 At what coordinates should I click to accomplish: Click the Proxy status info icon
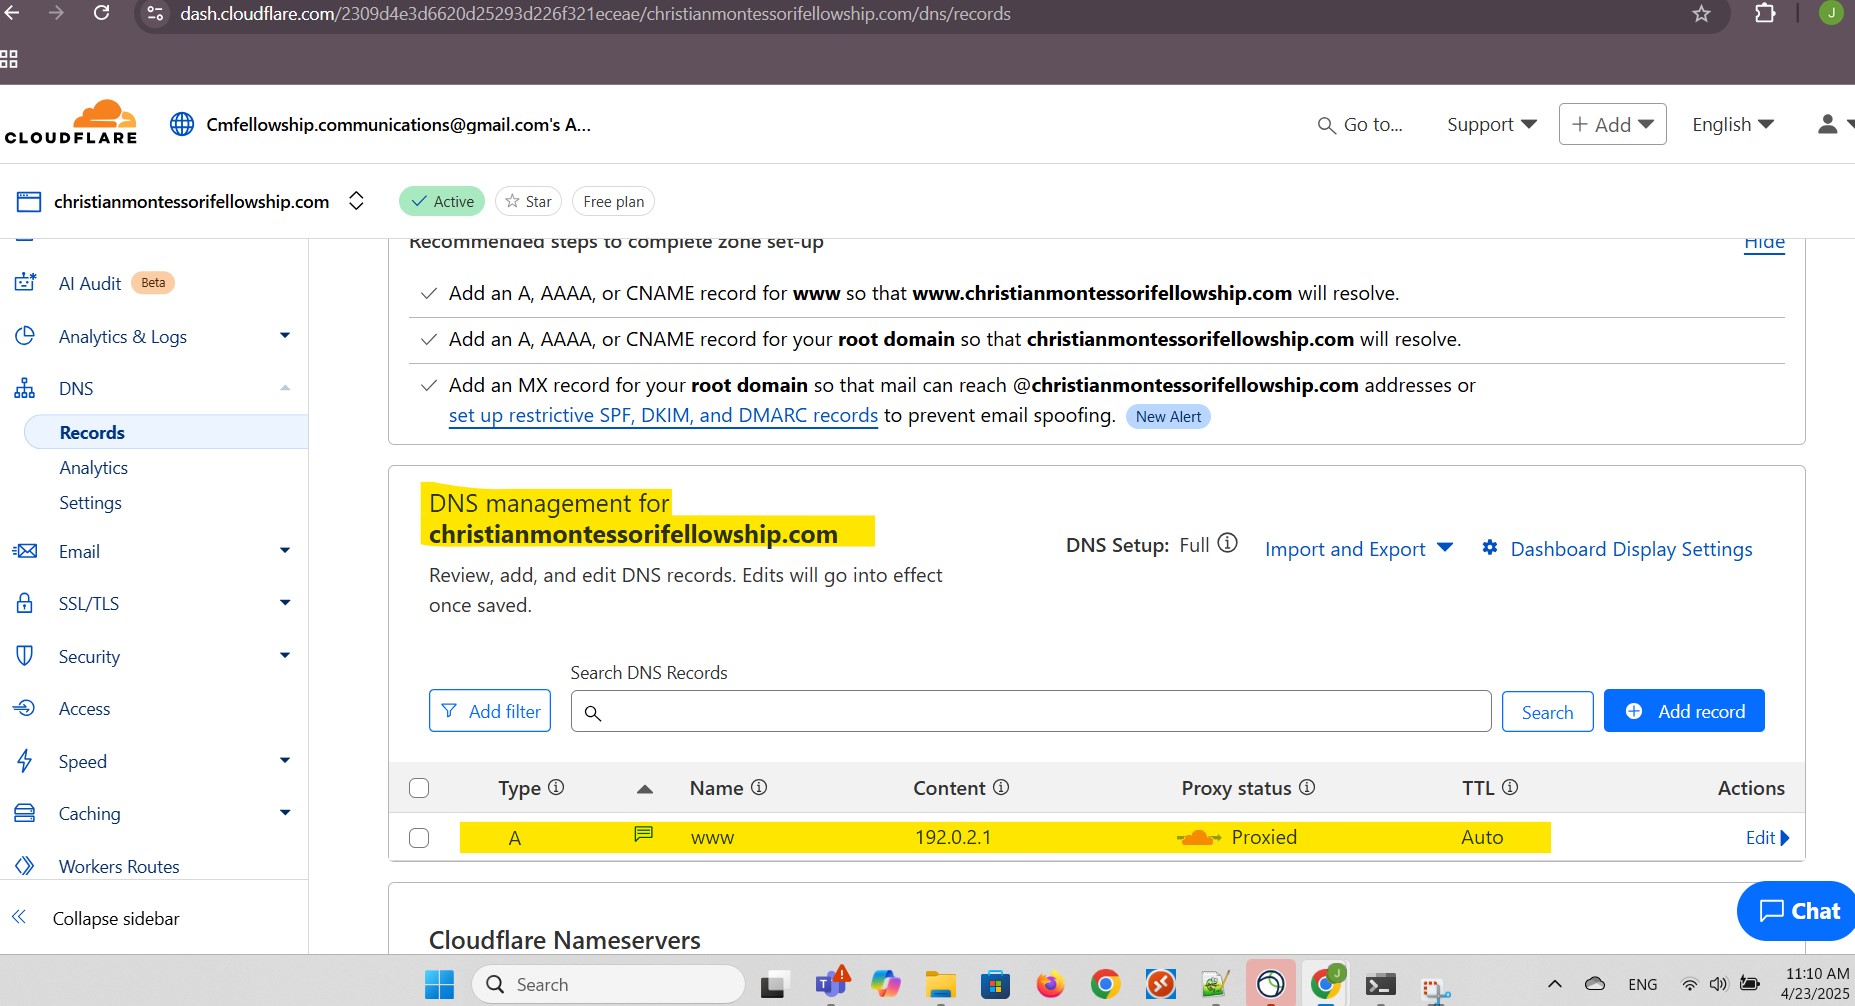point(1307,787)
